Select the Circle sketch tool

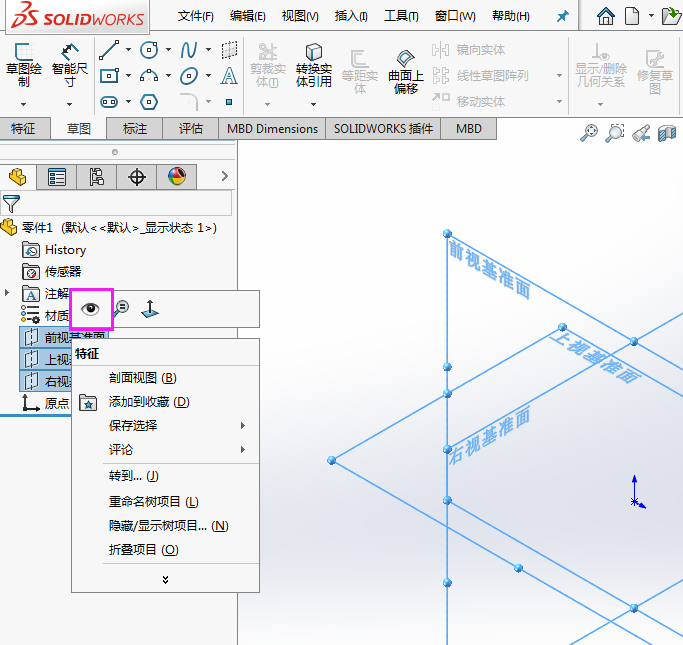[x=149, y=50]
